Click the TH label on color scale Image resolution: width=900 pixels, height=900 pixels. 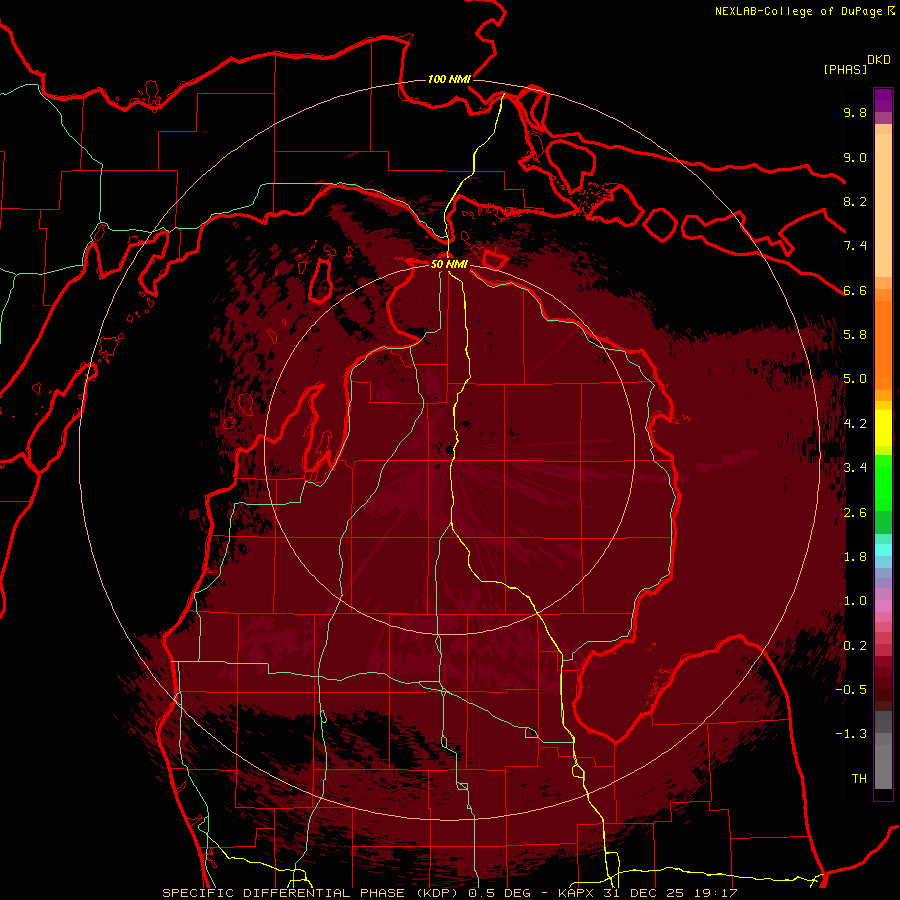click(859, 779)
